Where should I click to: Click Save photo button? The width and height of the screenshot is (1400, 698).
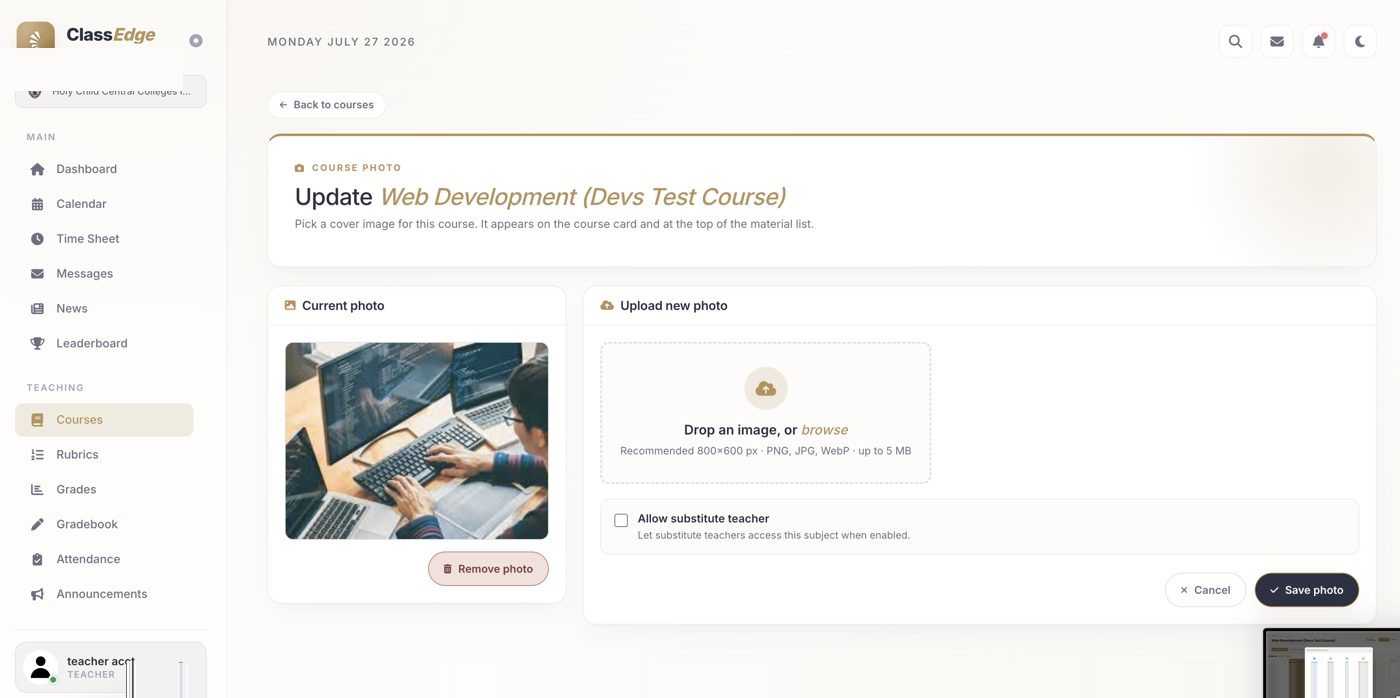pos(1307,590)
